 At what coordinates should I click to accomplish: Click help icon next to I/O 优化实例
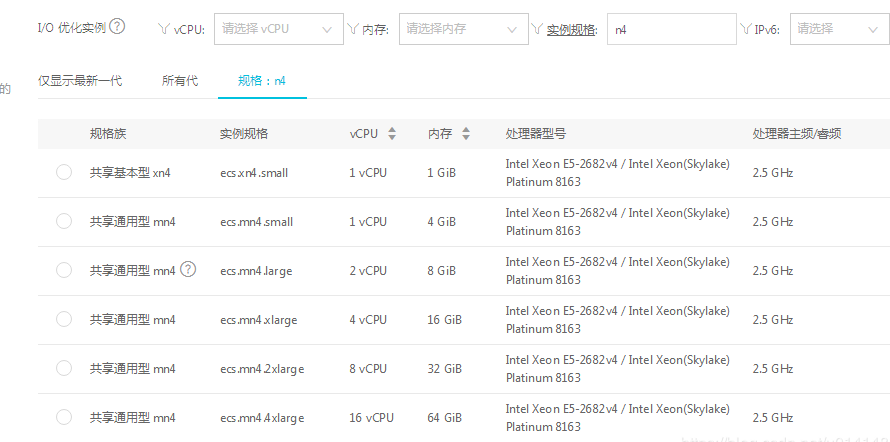point(117,27)
